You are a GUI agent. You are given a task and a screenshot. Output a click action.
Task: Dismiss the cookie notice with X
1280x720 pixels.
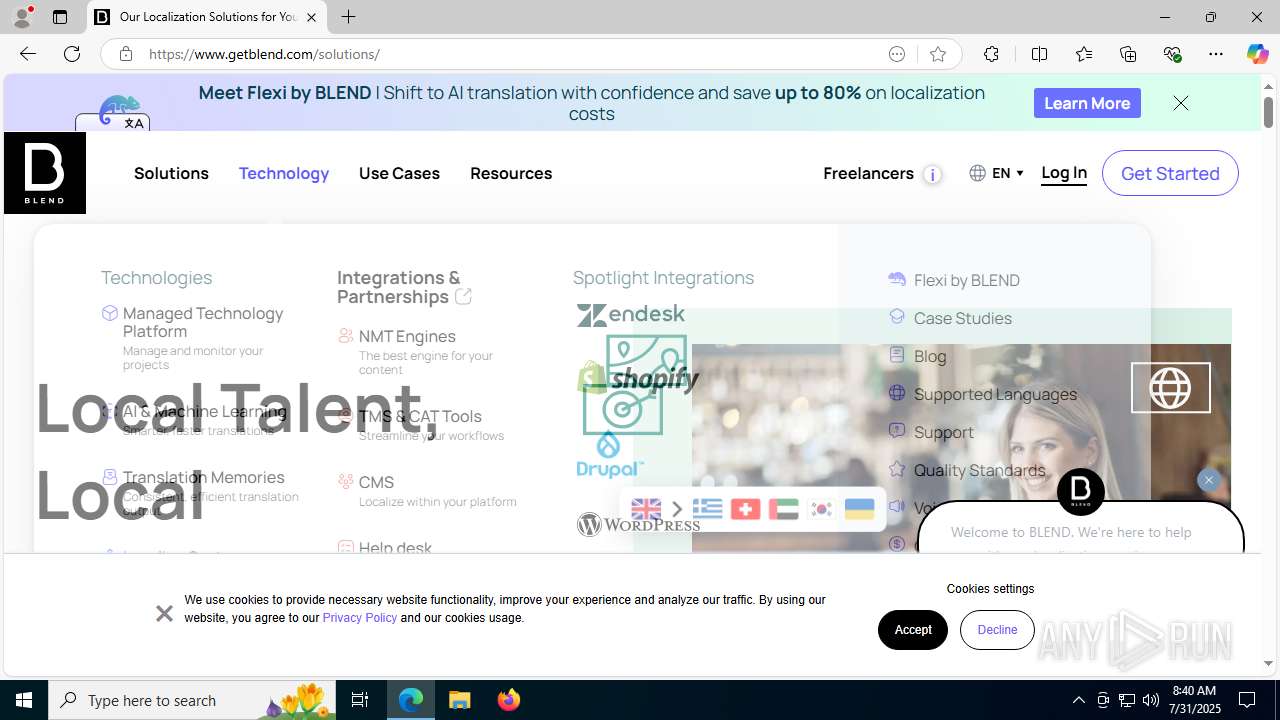(164, 613)
